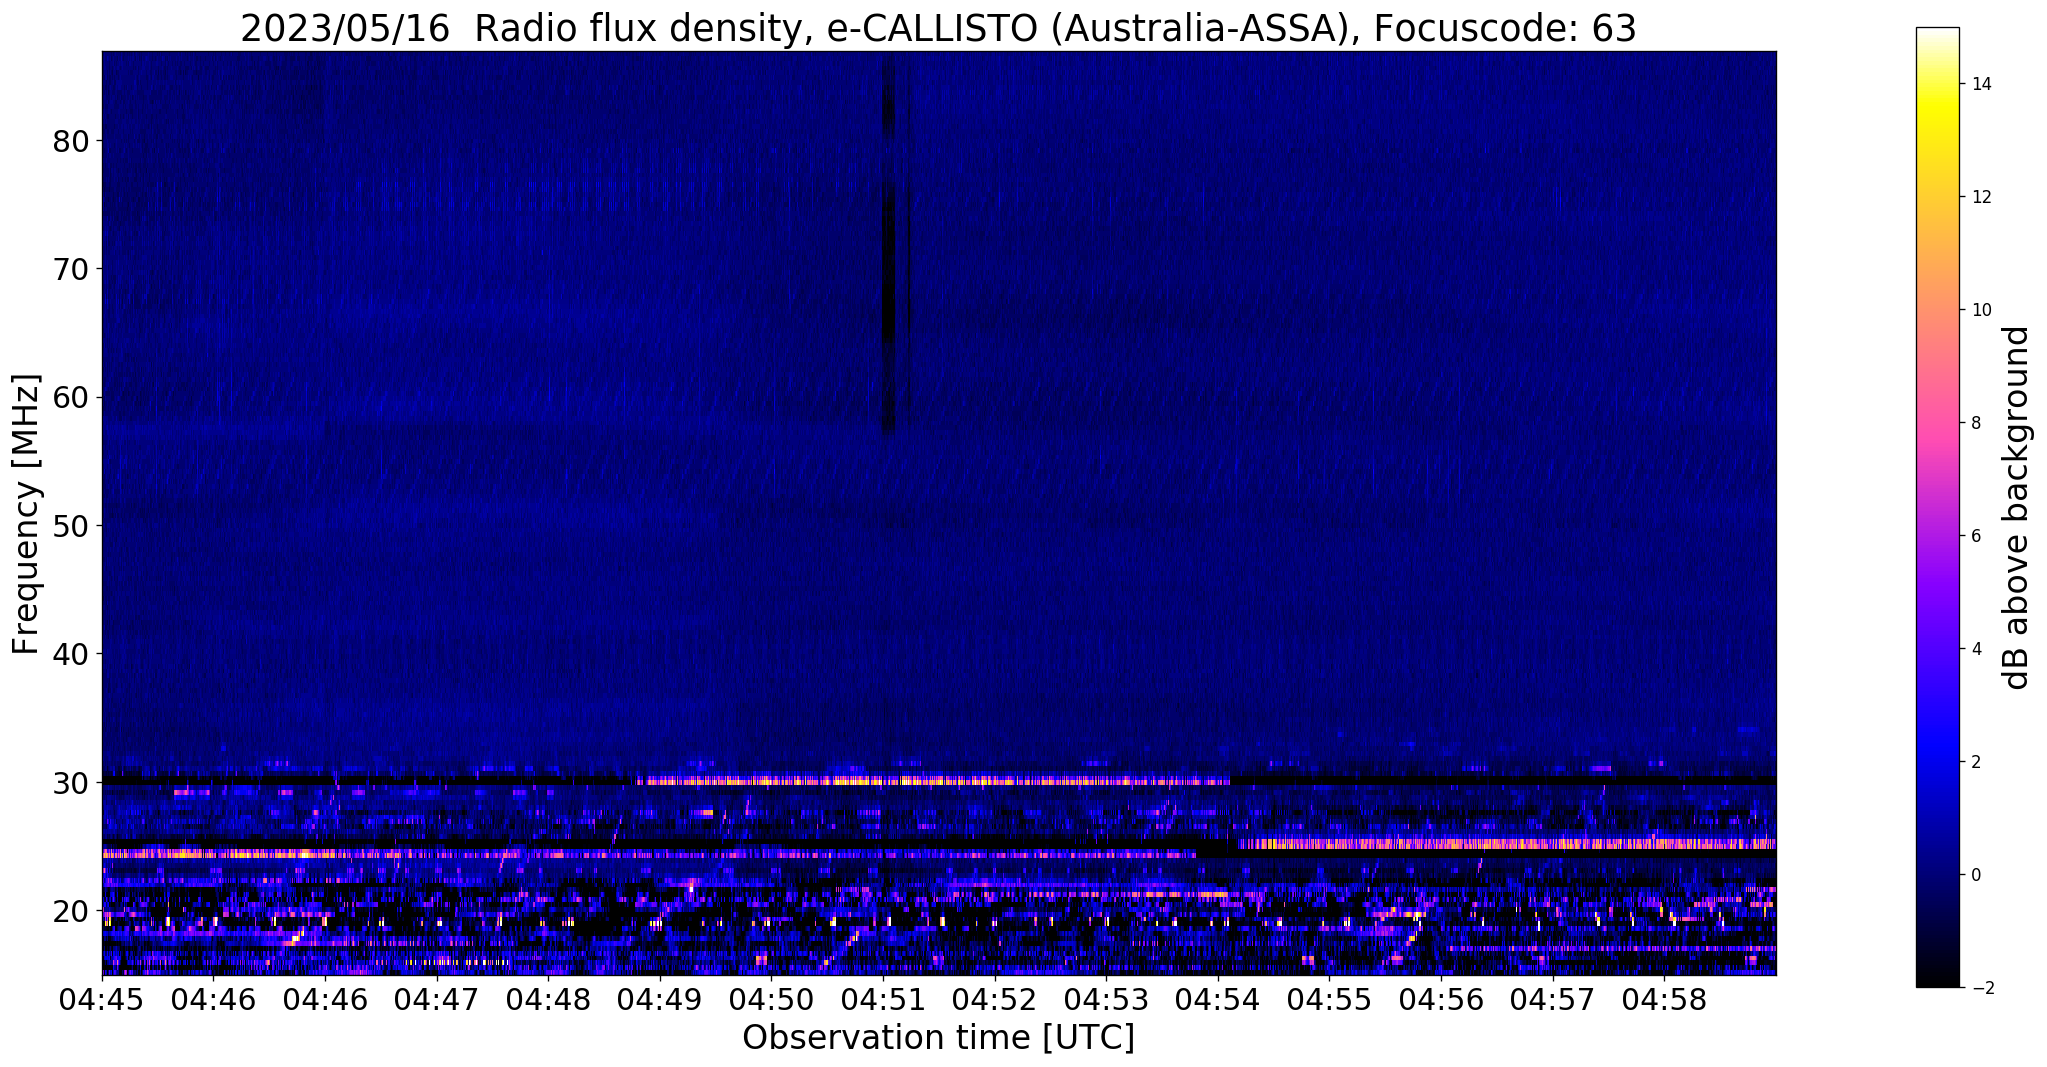
Task: Click the 04:58 time tick label
Action: click(1665, 999)
